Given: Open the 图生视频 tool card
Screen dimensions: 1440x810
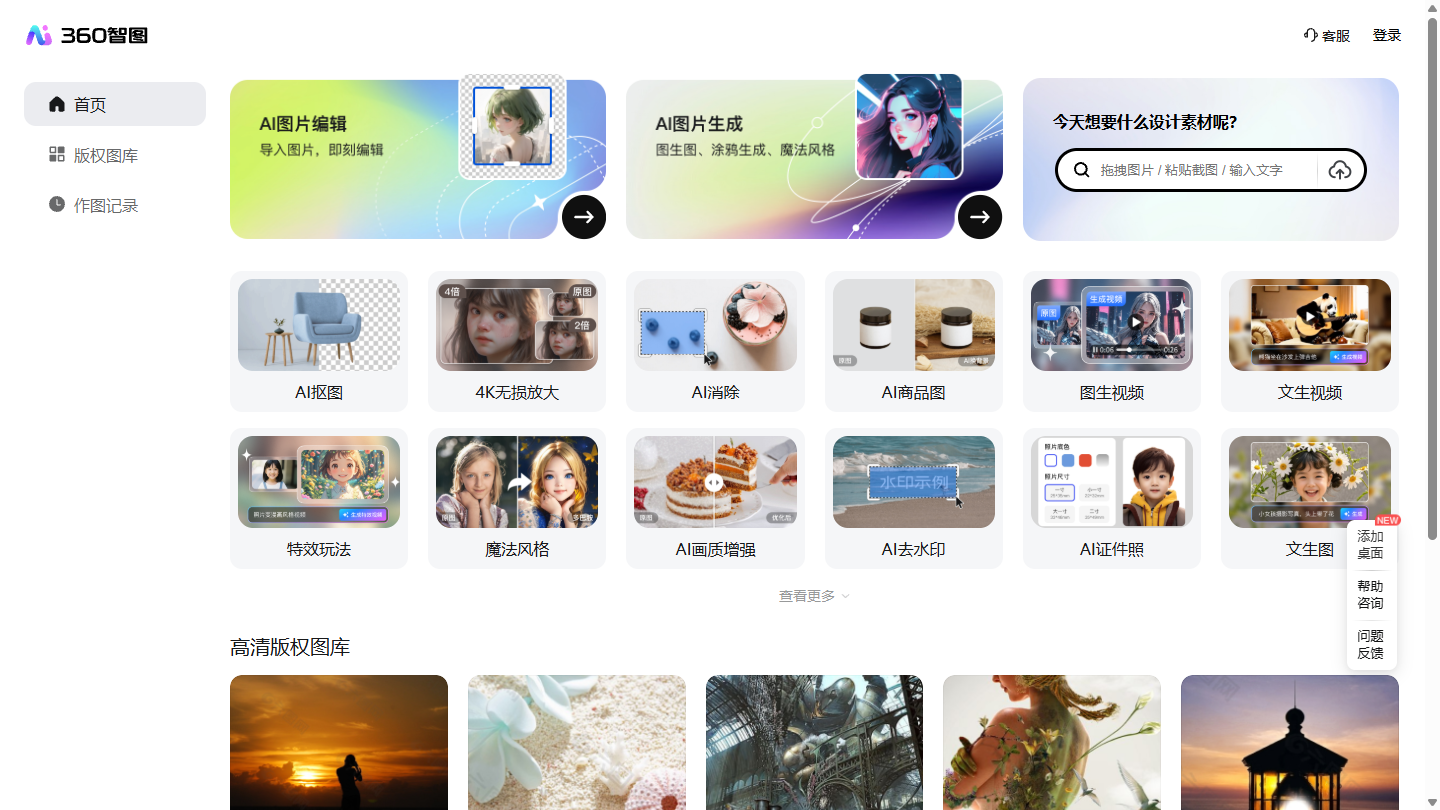Looking at the screenshot, I should point(1112,341).
